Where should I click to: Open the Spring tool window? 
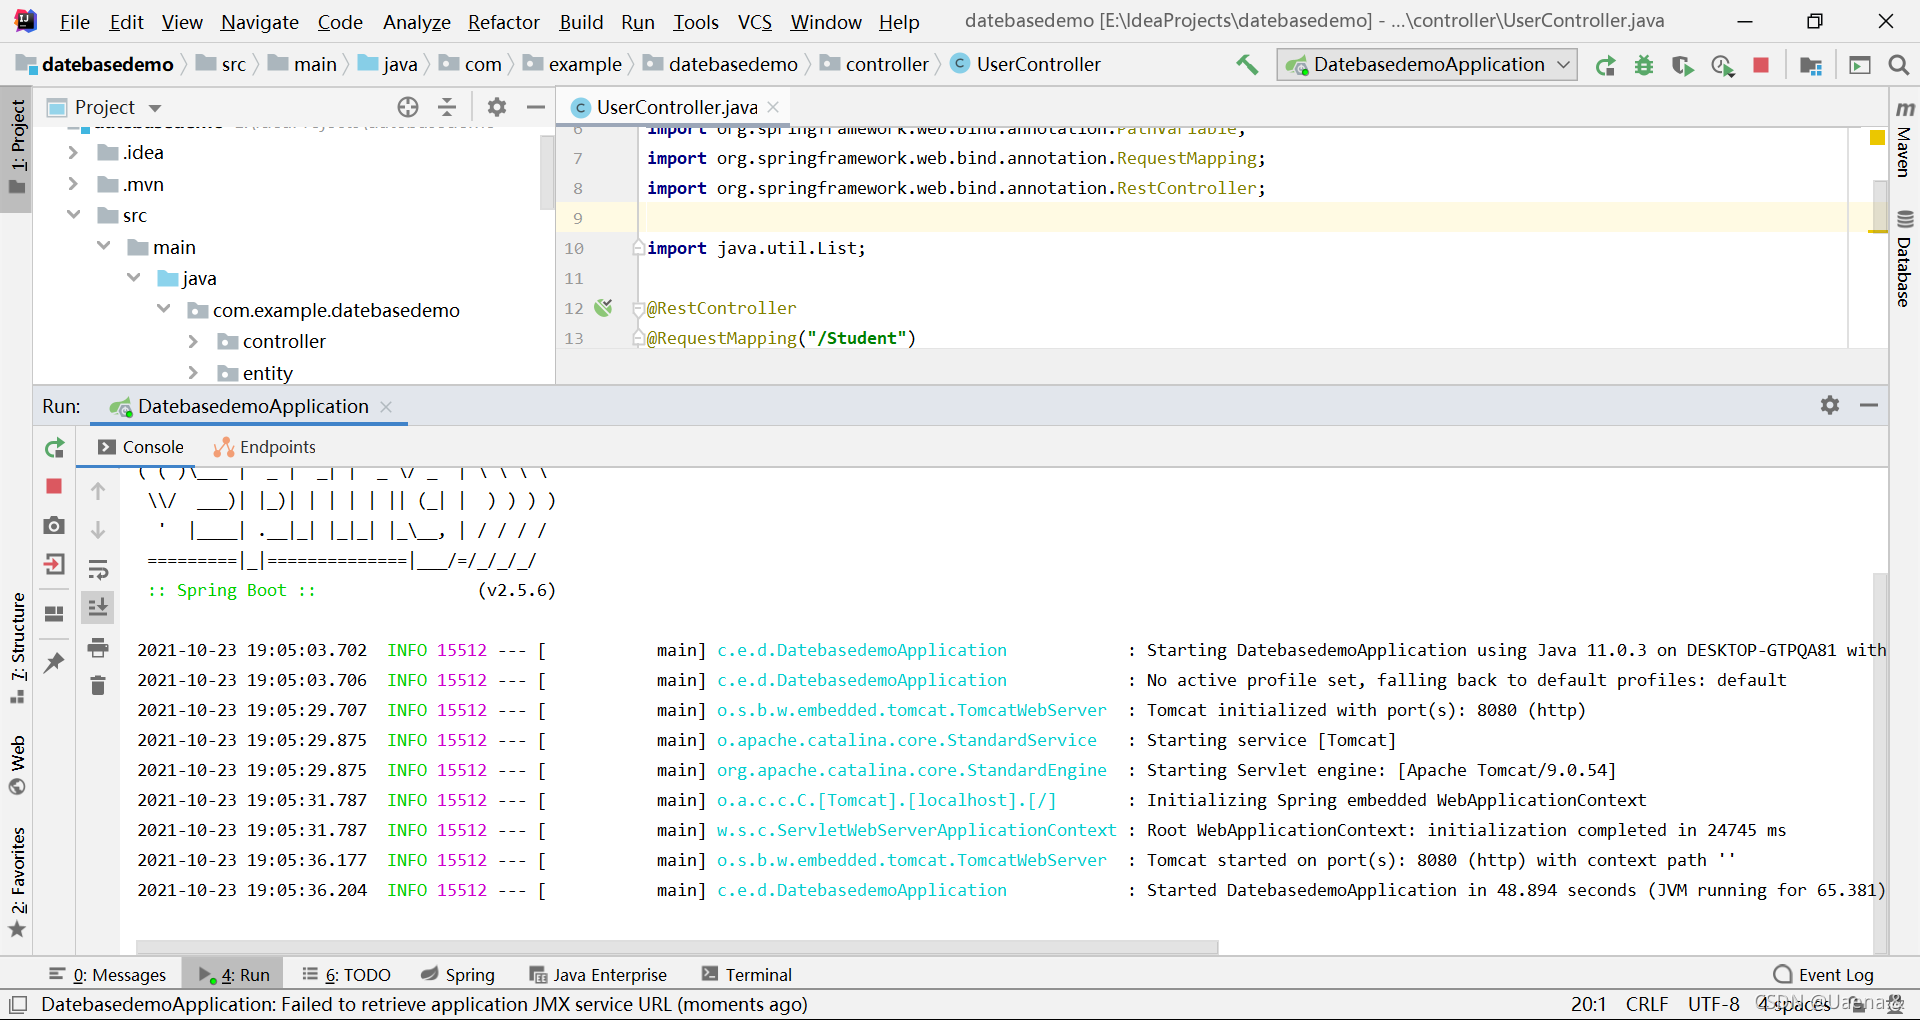458,975
